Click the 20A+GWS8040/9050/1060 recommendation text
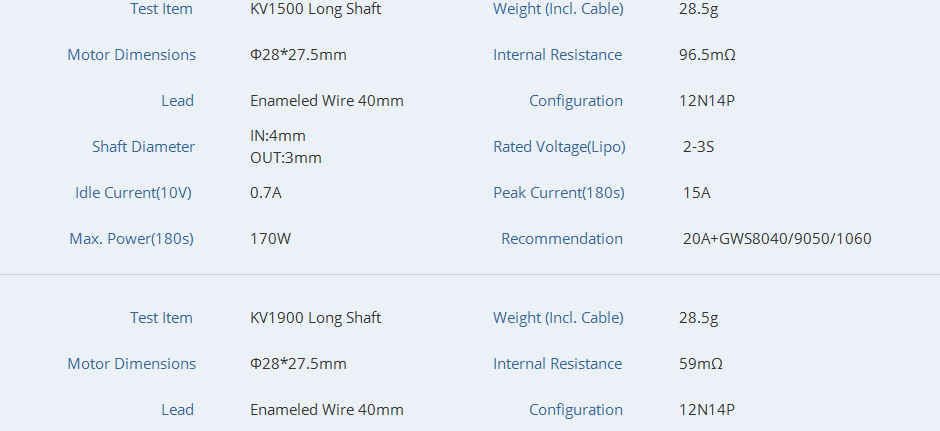Screen dimensions: 940x431 click(x=777, y=239)
